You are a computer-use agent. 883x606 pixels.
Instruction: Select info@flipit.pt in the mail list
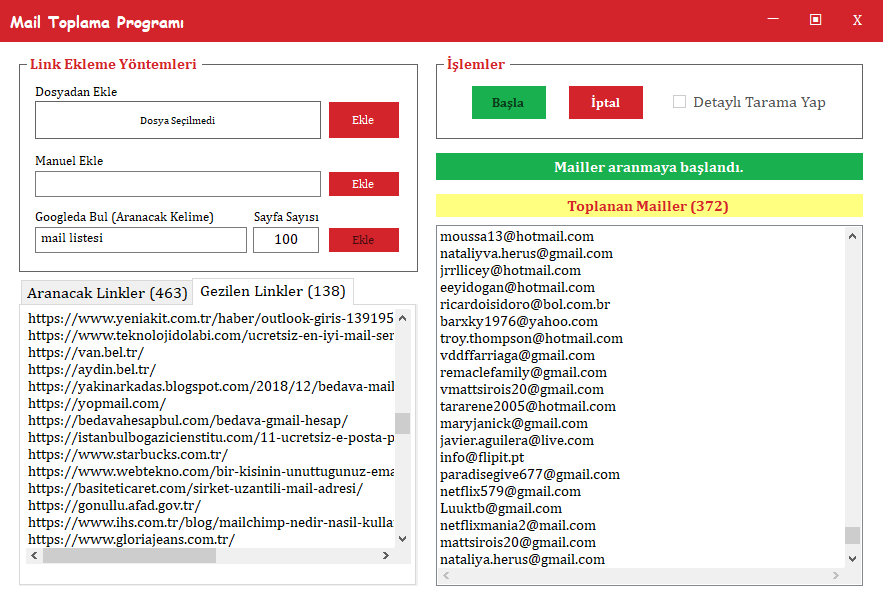point(482,457)
